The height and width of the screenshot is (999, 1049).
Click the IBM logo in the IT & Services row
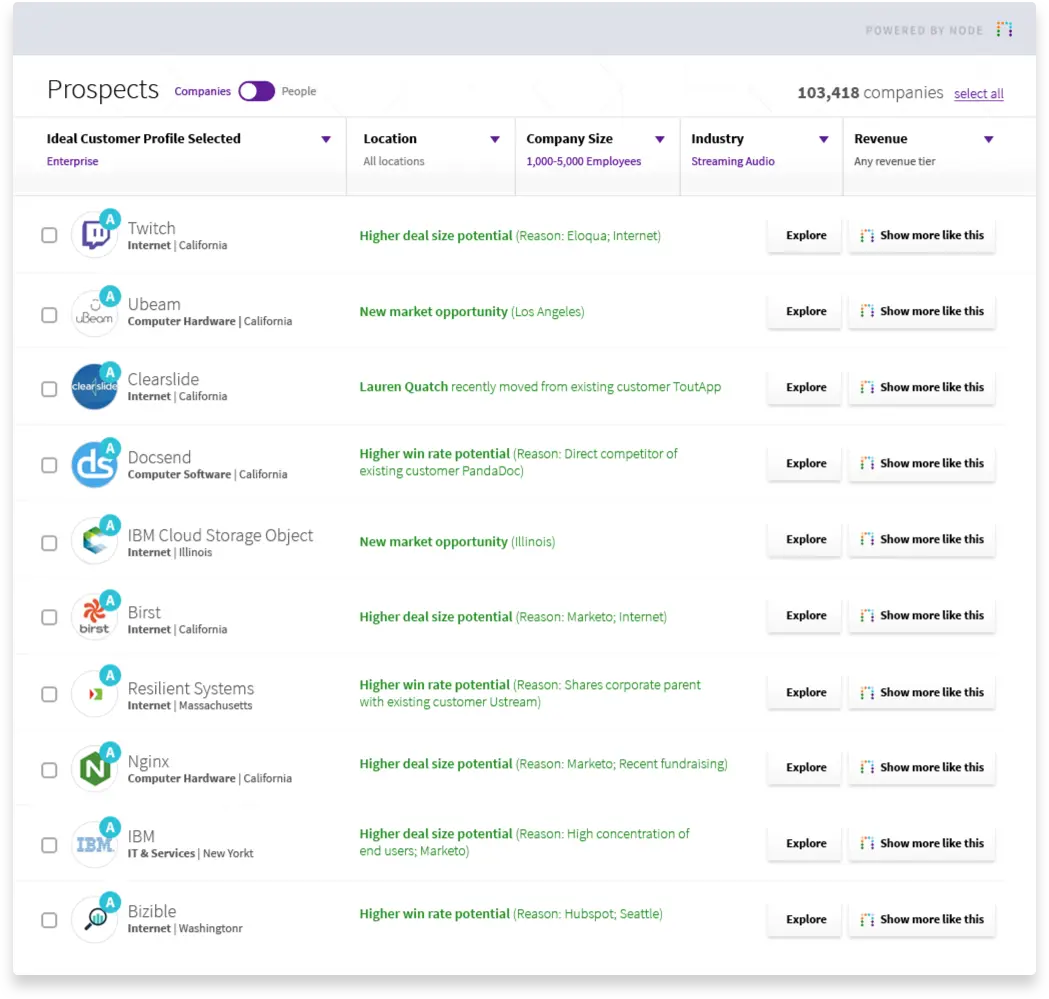point(94,845)
